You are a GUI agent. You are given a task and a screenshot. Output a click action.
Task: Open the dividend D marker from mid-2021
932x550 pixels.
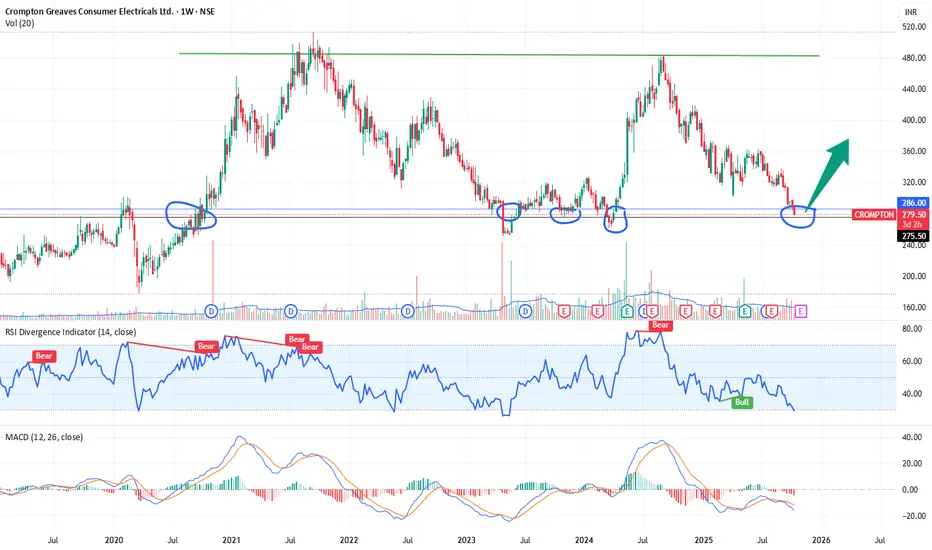click(291, 311)
